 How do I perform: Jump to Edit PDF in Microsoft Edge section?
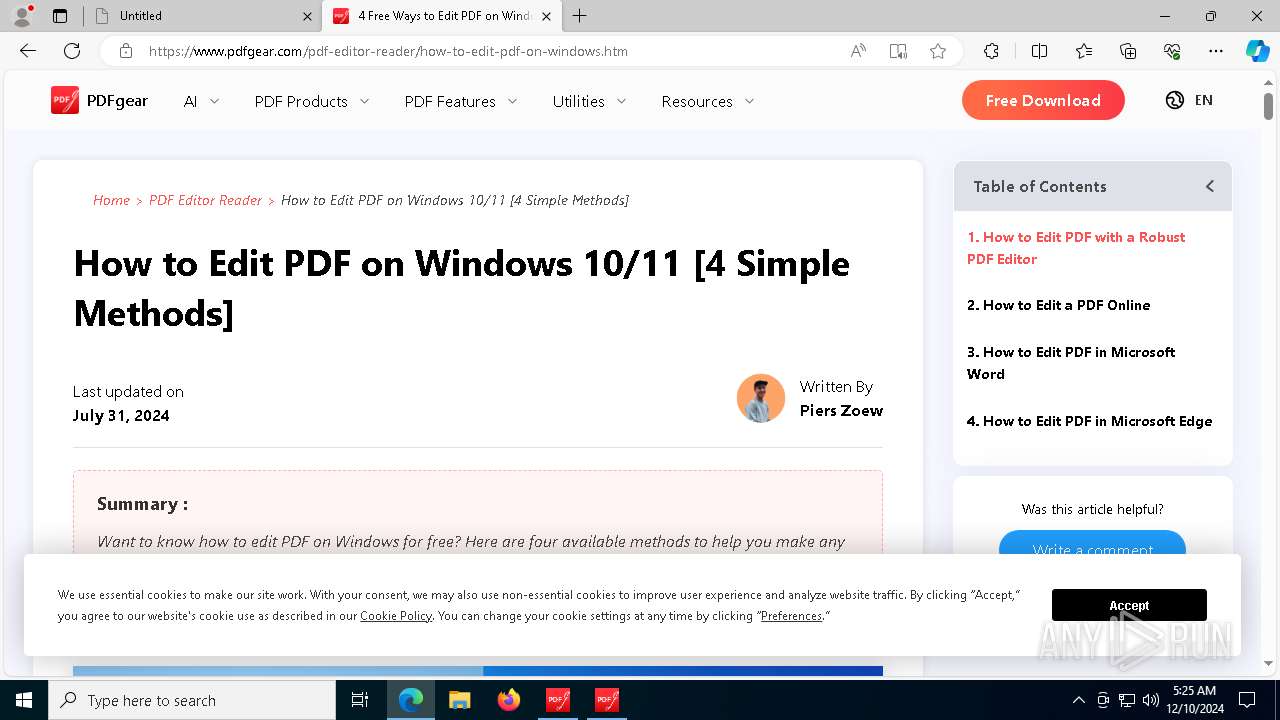click(x=1089, y=421)
